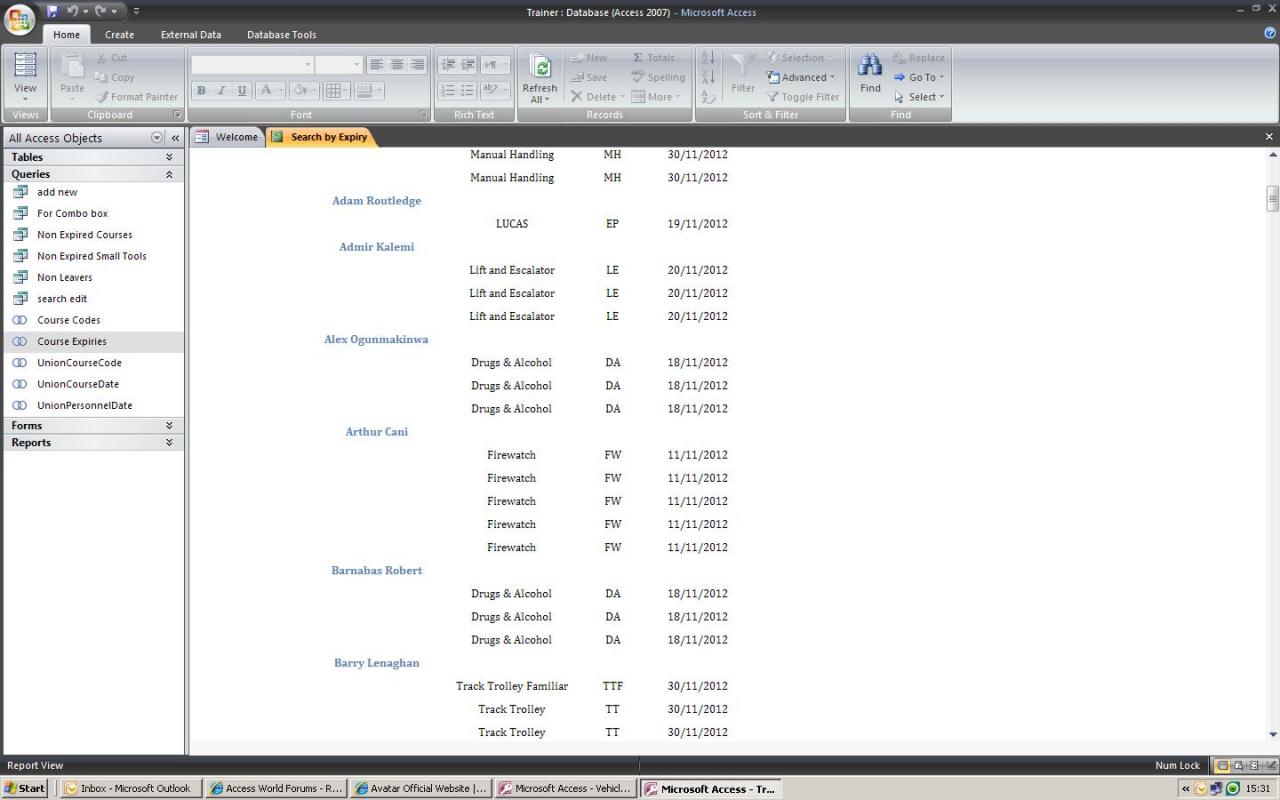The width and height of the screenshot is (1280, 800).
Task: Select the 'add new' query
Action: pos(94,192)
